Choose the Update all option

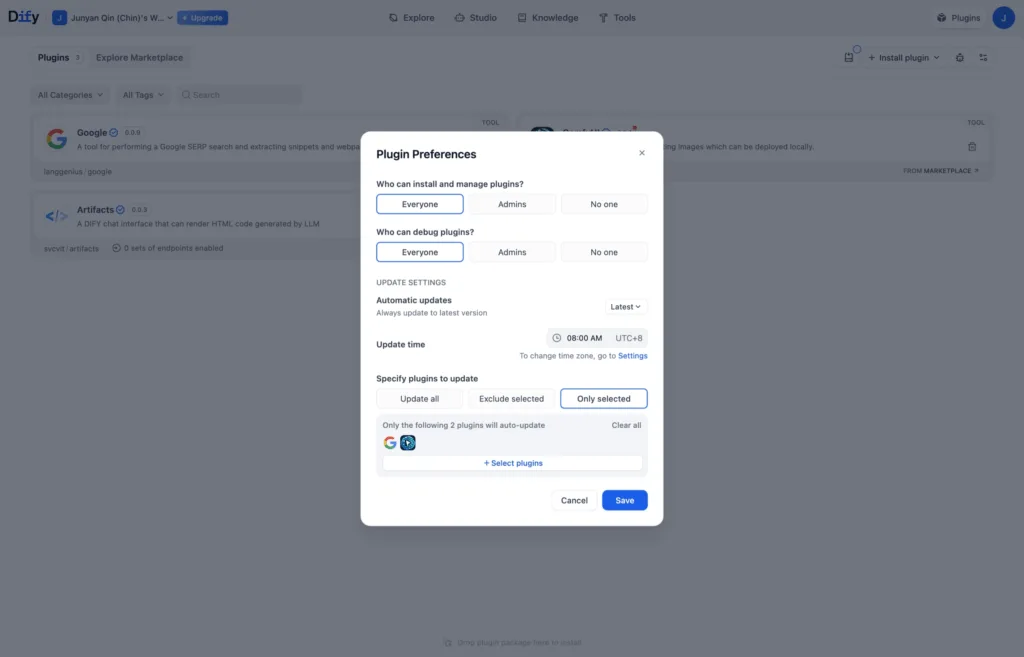pos(420,398)
